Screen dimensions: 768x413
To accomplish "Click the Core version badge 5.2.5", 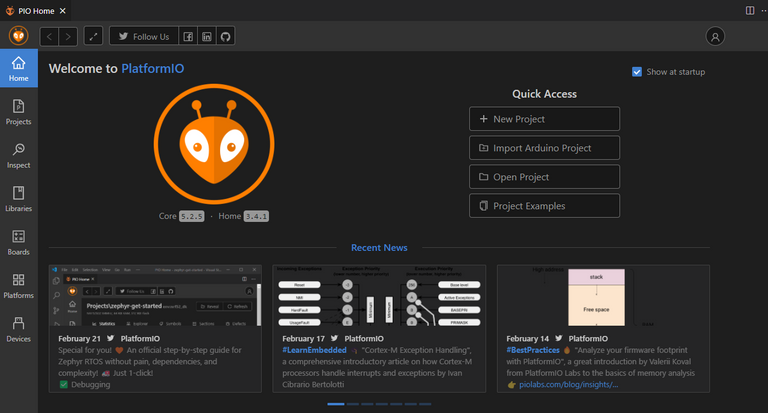I will click(192, 216).
